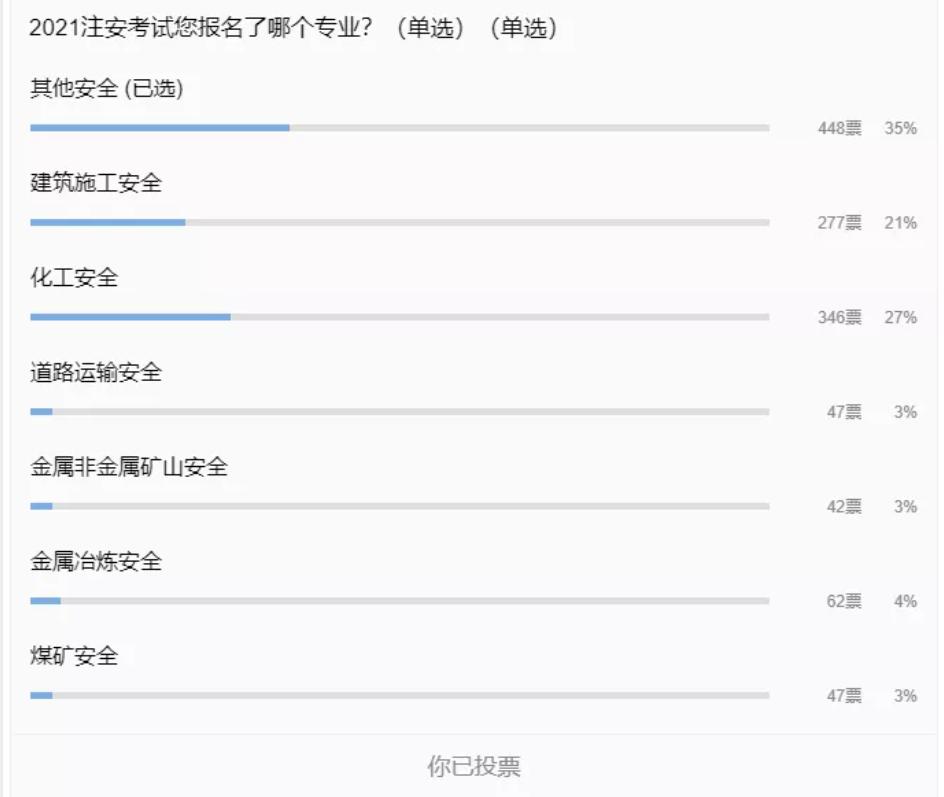Pick the 化工安全 option label
The image size is (944, 797).
tap(74, 278)
